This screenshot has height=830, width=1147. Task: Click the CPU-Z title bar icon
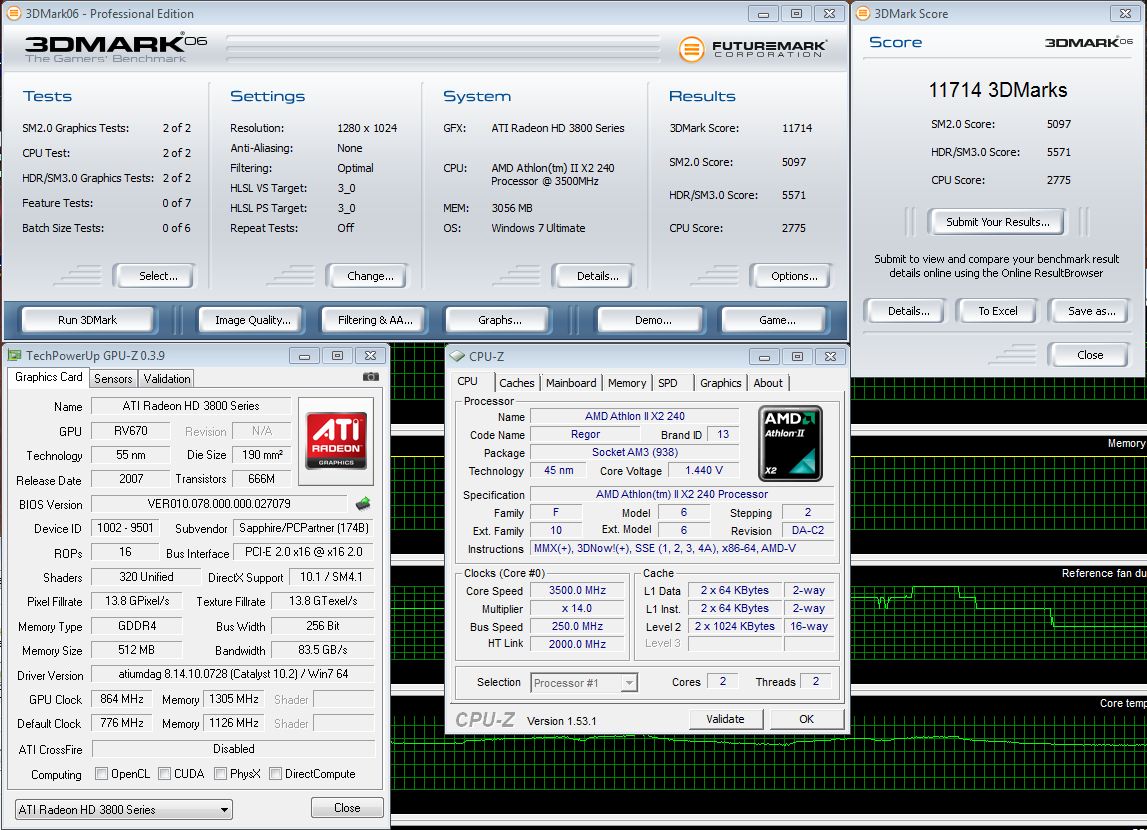pyautogui.click(x=457, y=356)
